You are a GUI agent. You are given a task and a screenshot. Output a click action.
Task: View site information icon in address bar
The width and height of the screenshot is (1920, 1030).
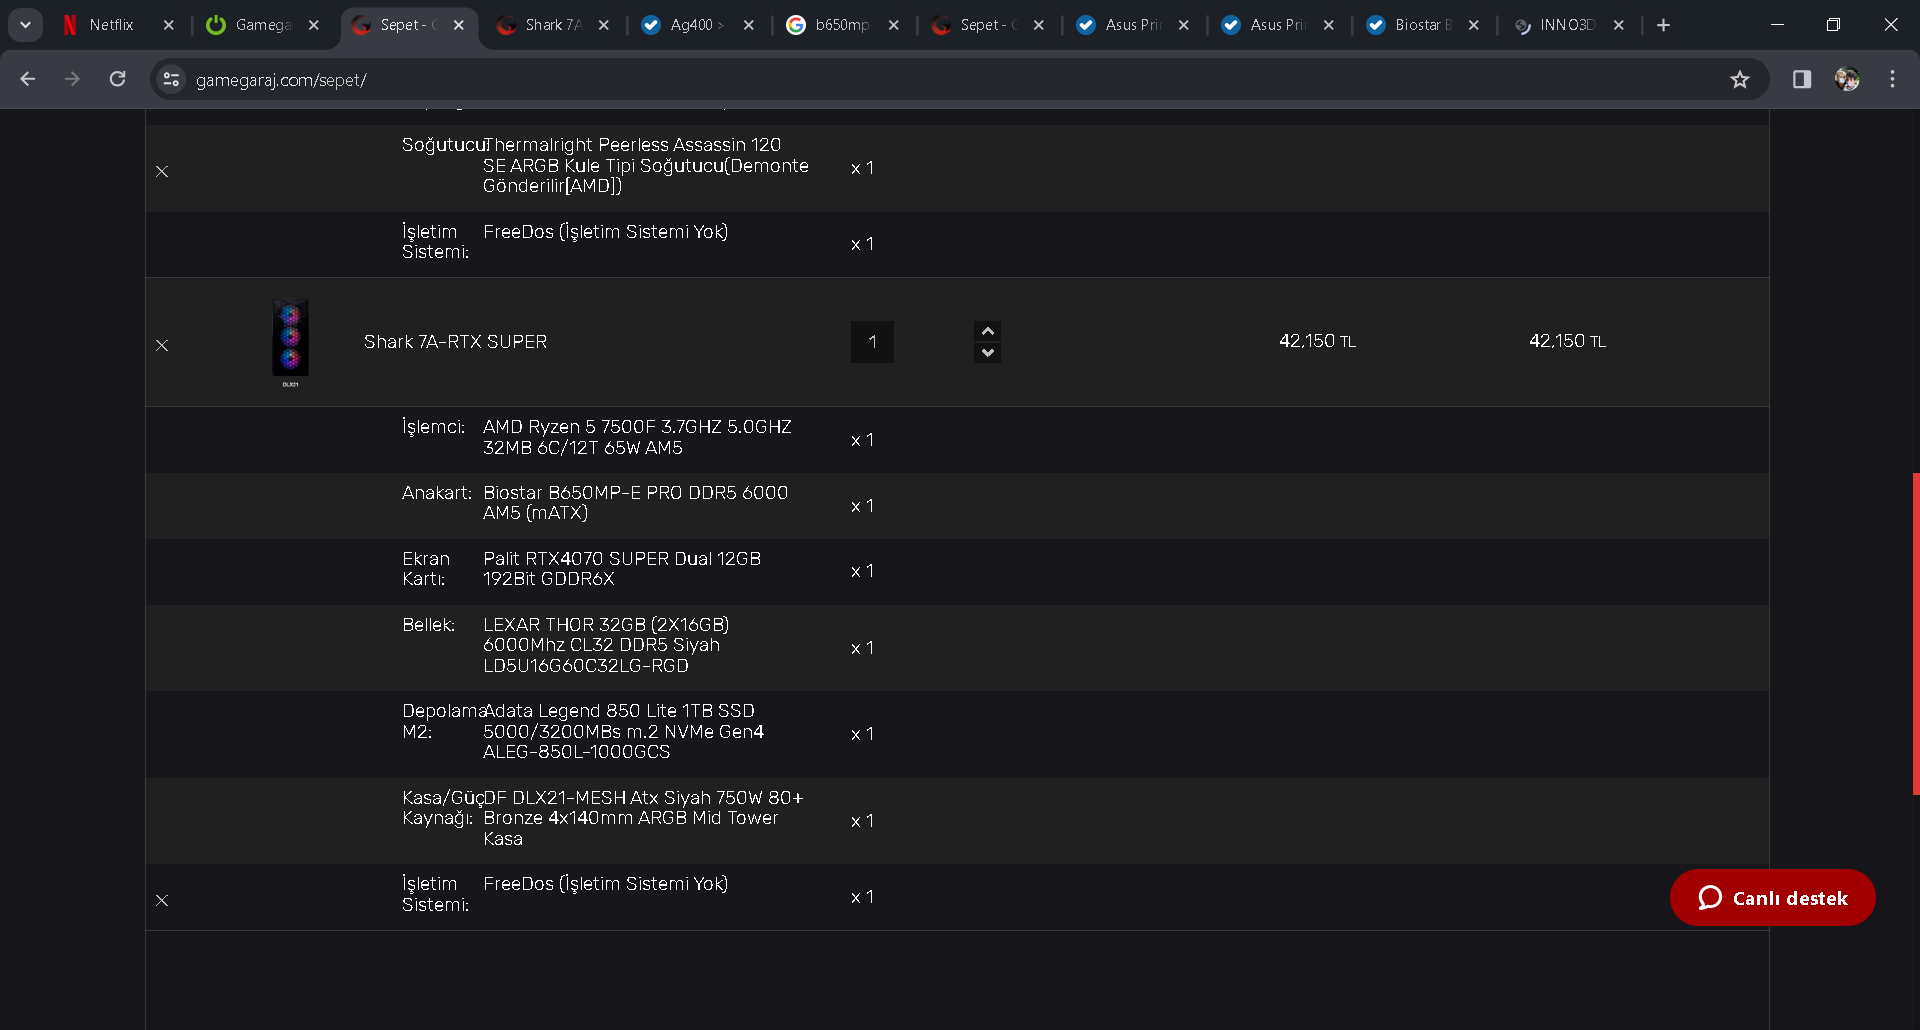coord(172,79)
